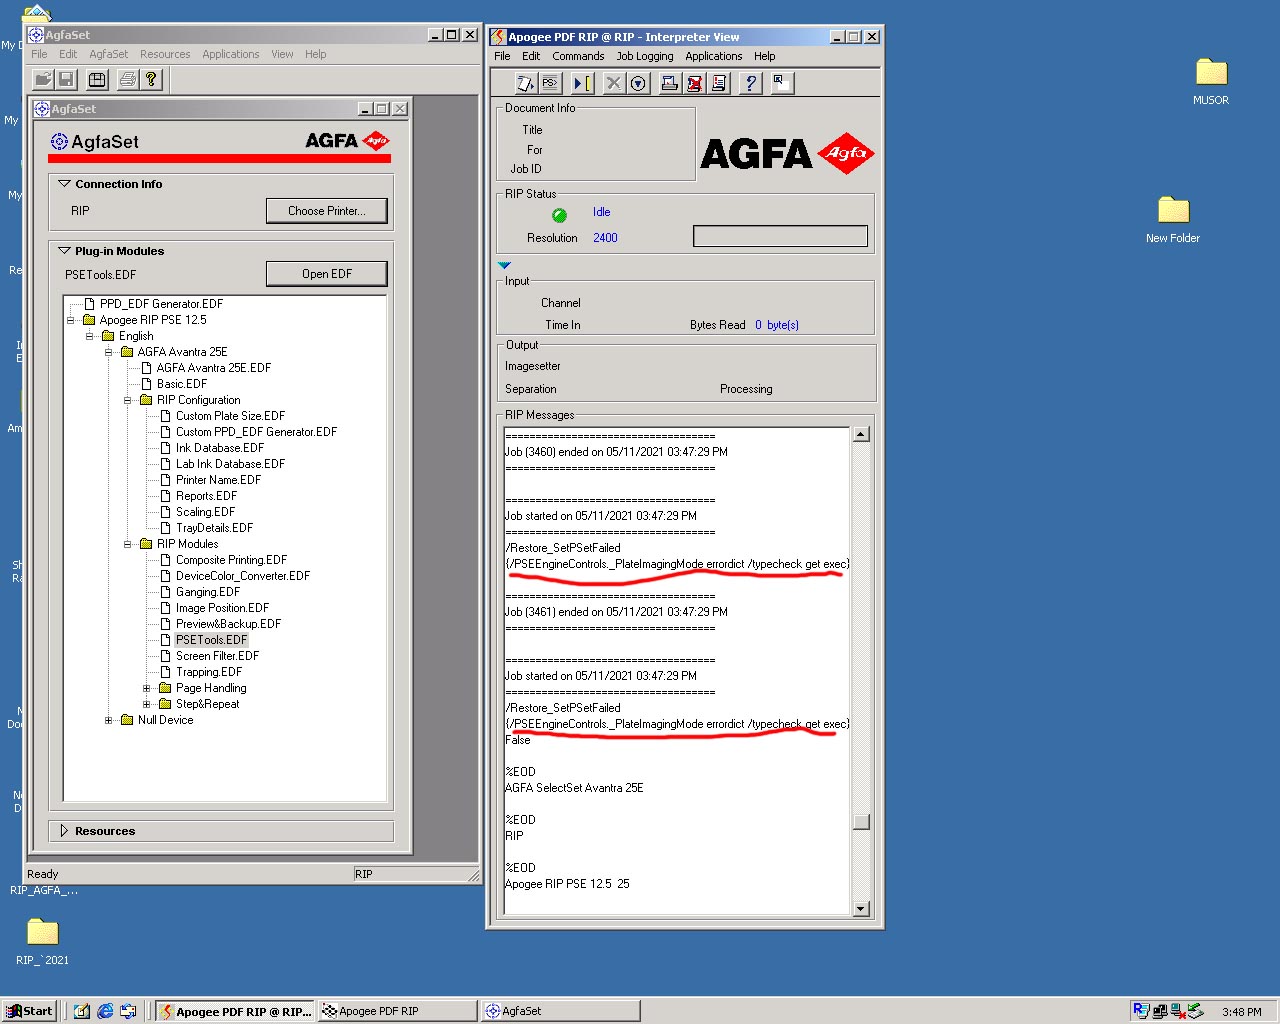Collapse the Apogee RIP PSE 12.5 tree node
The height and width of the screenshot is (1024, 1280).
pyautogui.click(x=71, y=320)
